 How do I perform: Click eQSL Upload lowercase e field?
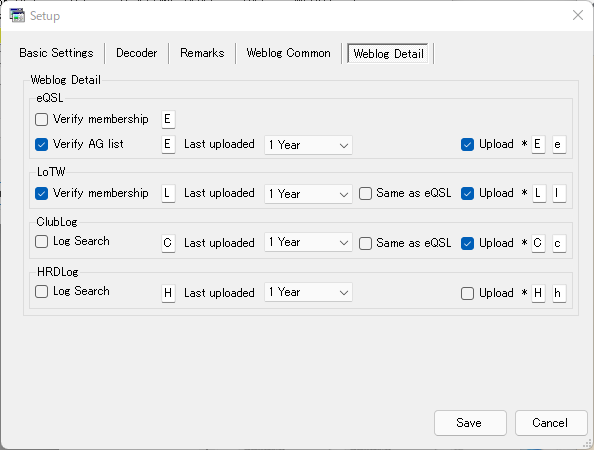[559, 144]
